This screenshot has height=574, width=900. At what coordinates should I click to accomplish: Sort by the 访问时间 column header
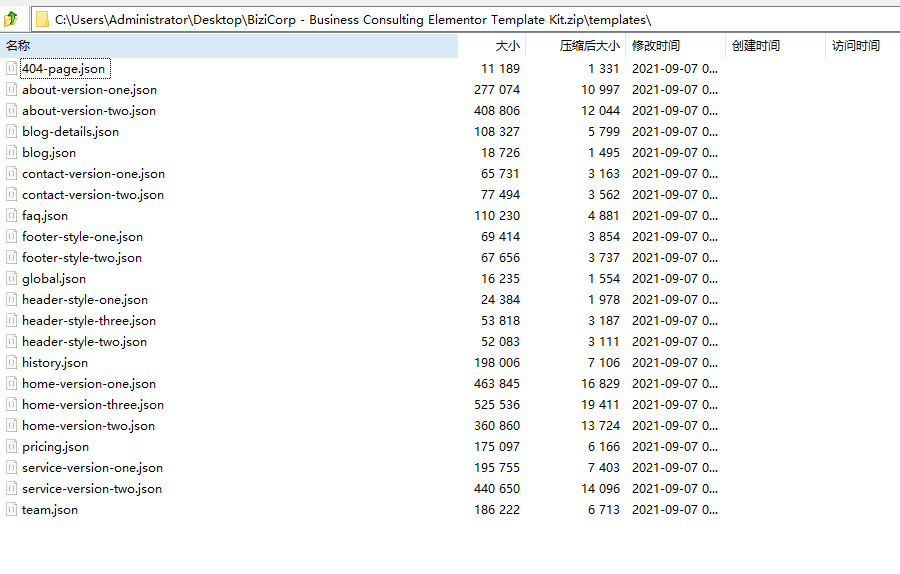863,46
